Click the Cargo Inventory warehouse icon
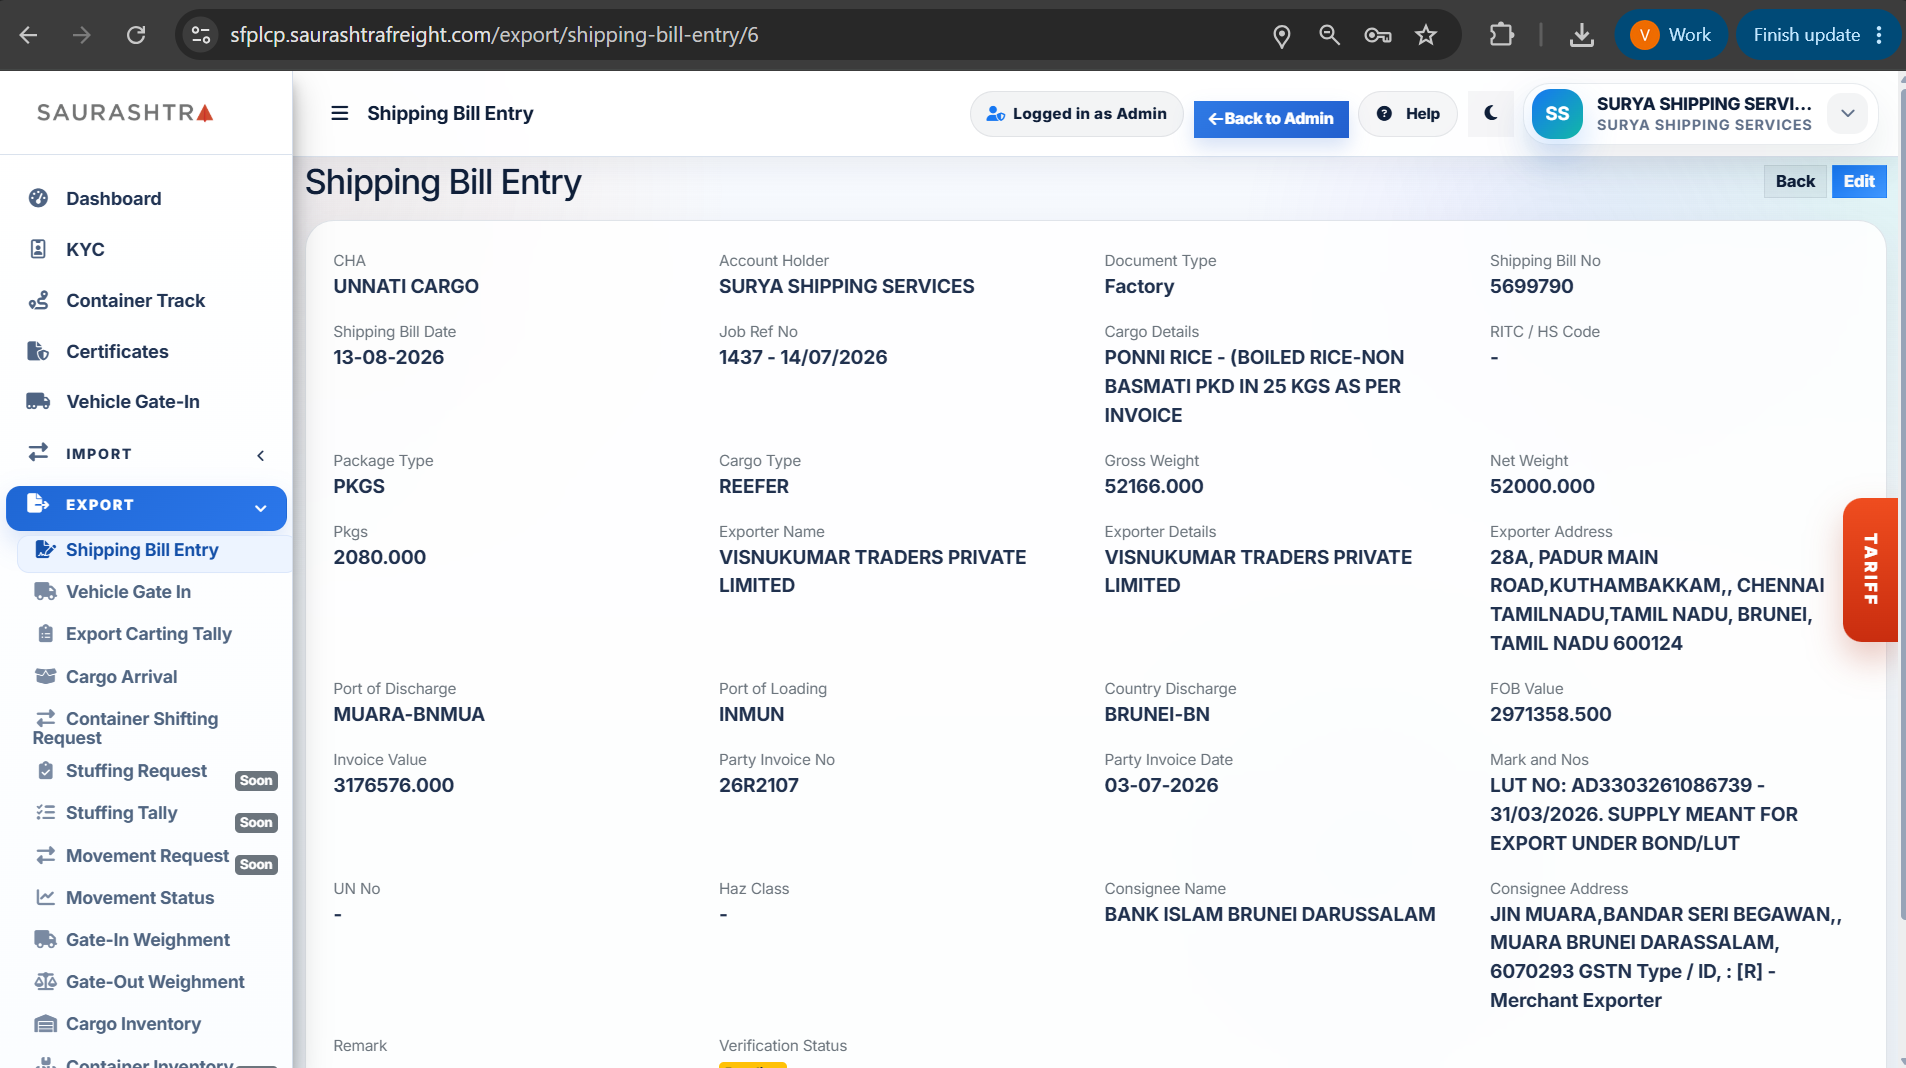Screen dimensions: 1906x1068 (45, 1024)
